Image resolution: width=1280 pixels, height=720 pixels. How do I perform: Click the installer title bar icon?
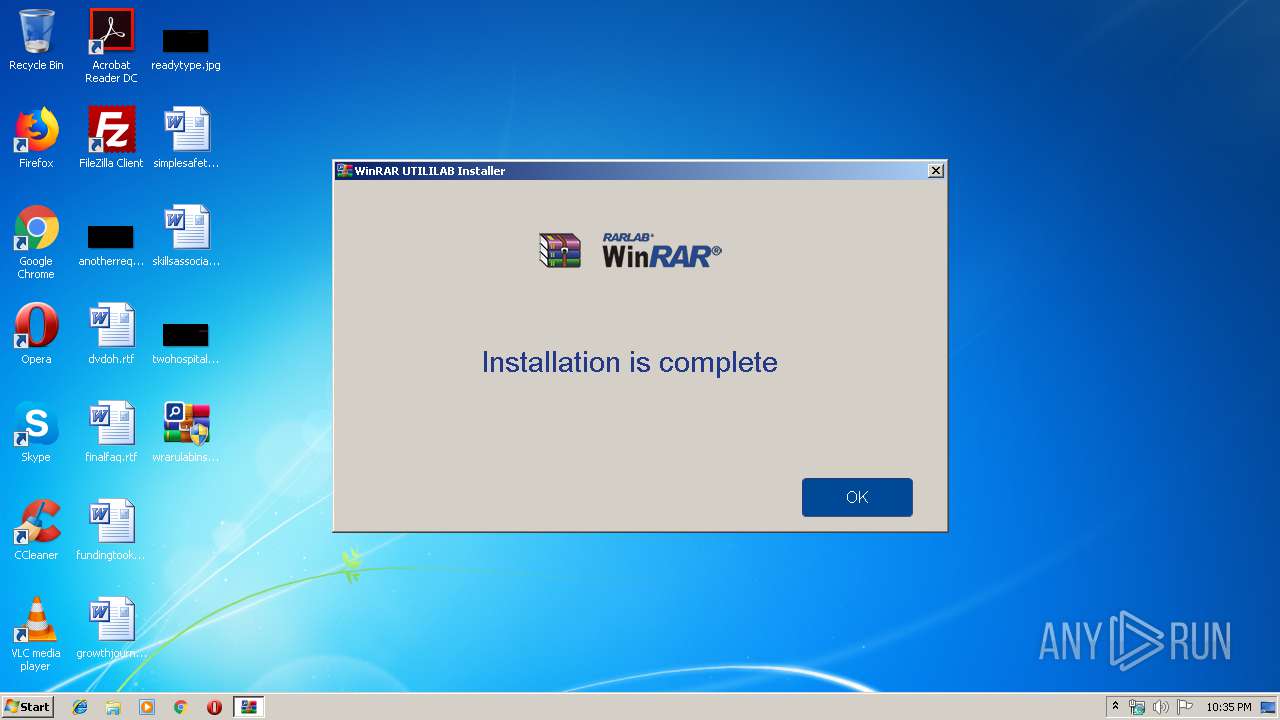click(x=344, y=171)
